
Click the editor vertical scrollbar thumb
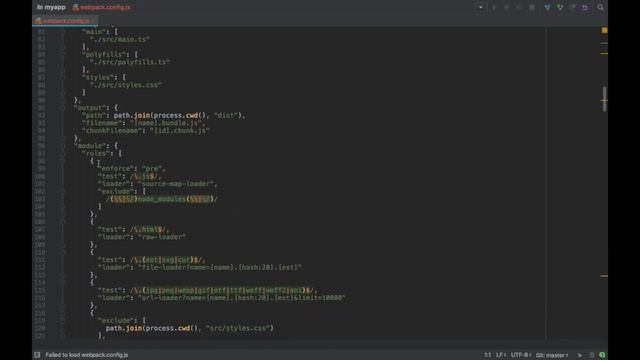click(604, 99)
